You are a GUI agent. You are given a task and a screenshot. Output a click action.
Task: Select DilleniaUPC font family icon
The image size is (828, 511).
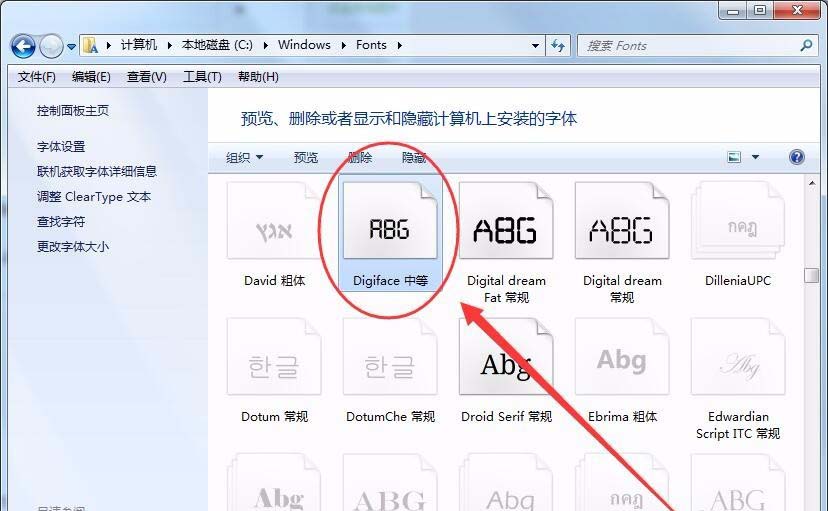click(738, 221)
